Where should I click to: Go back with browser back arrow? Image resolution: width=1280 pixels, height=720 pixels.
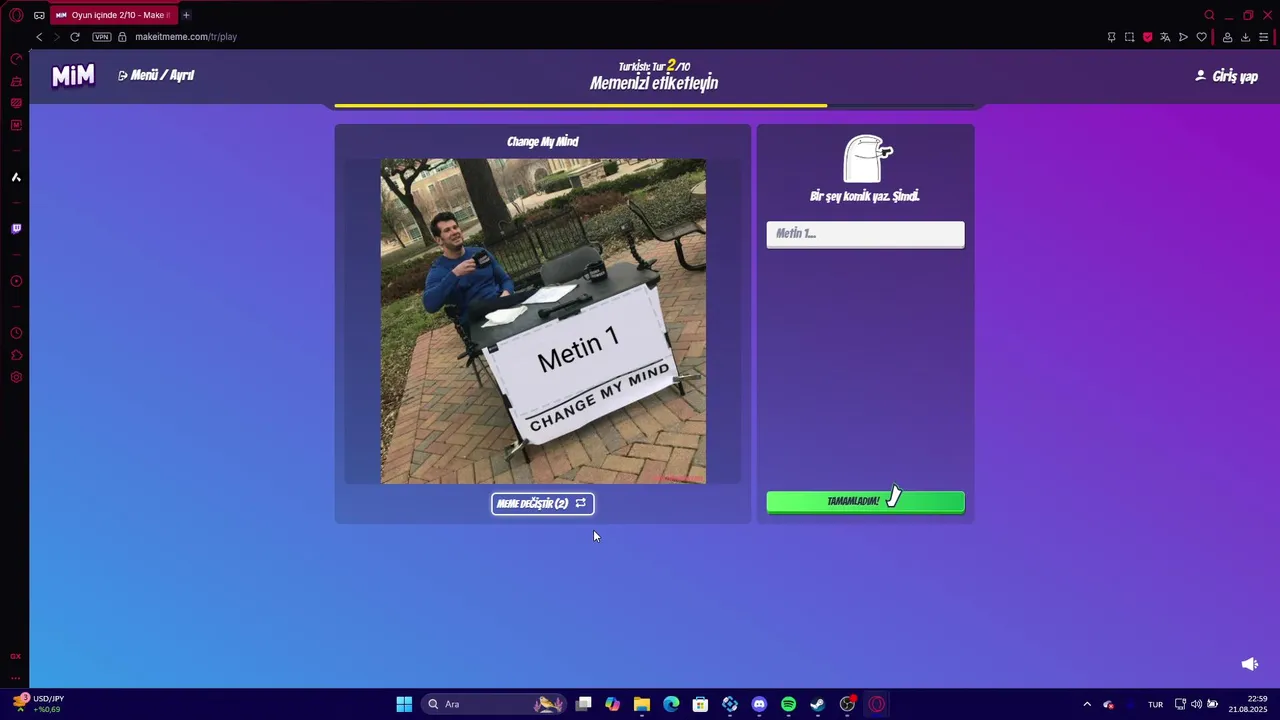(39, 37)
